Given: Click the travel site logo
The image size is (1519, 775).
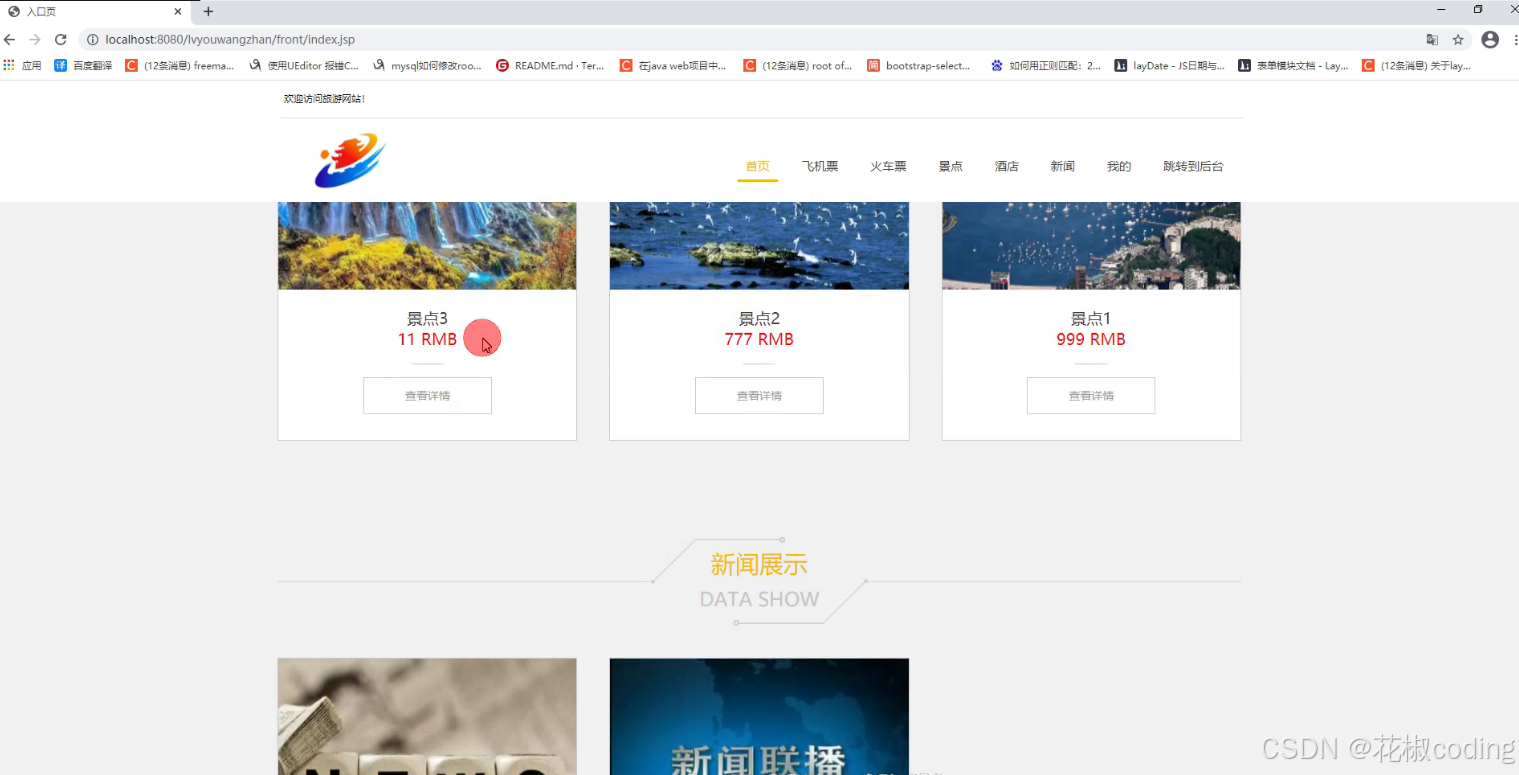Looking at the screenshot, I should [349, 160].
